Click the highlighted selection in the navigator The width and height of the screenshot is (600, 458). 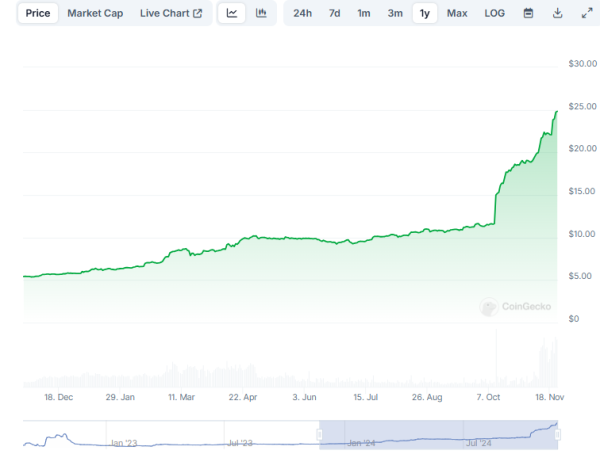point(439,435)
